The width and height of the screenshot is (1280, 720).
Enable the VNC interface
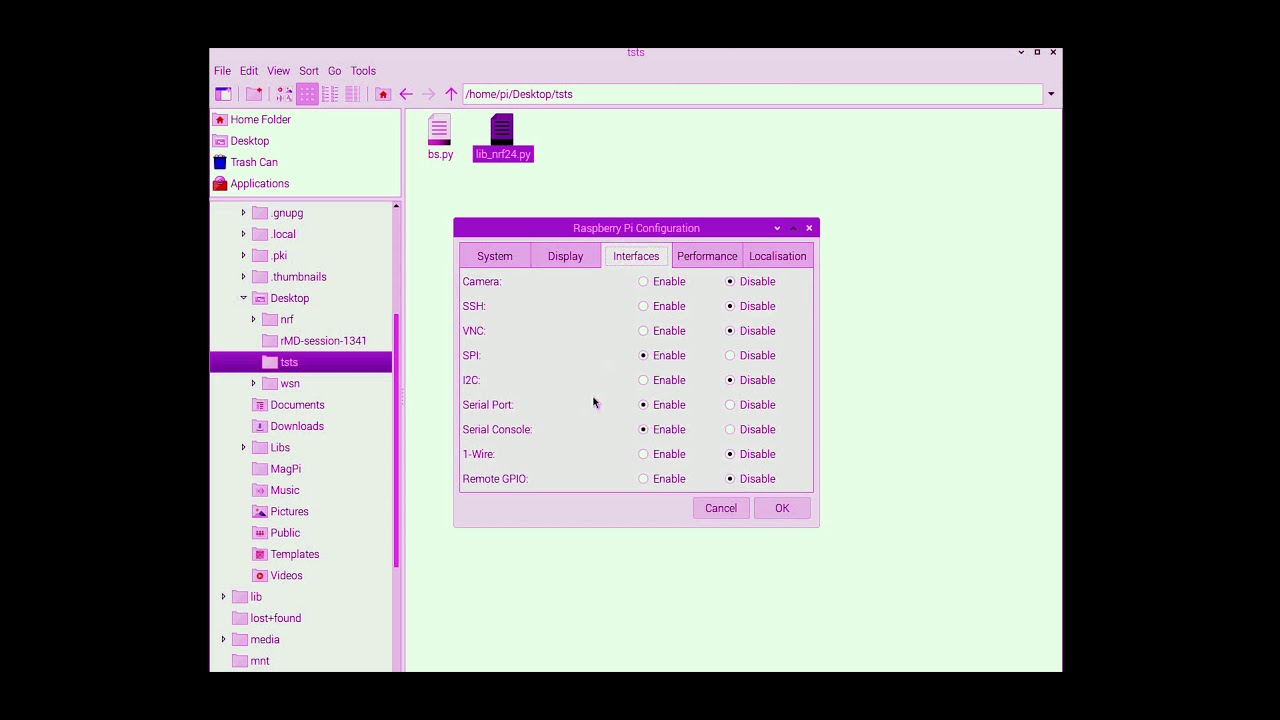(643, 331)
